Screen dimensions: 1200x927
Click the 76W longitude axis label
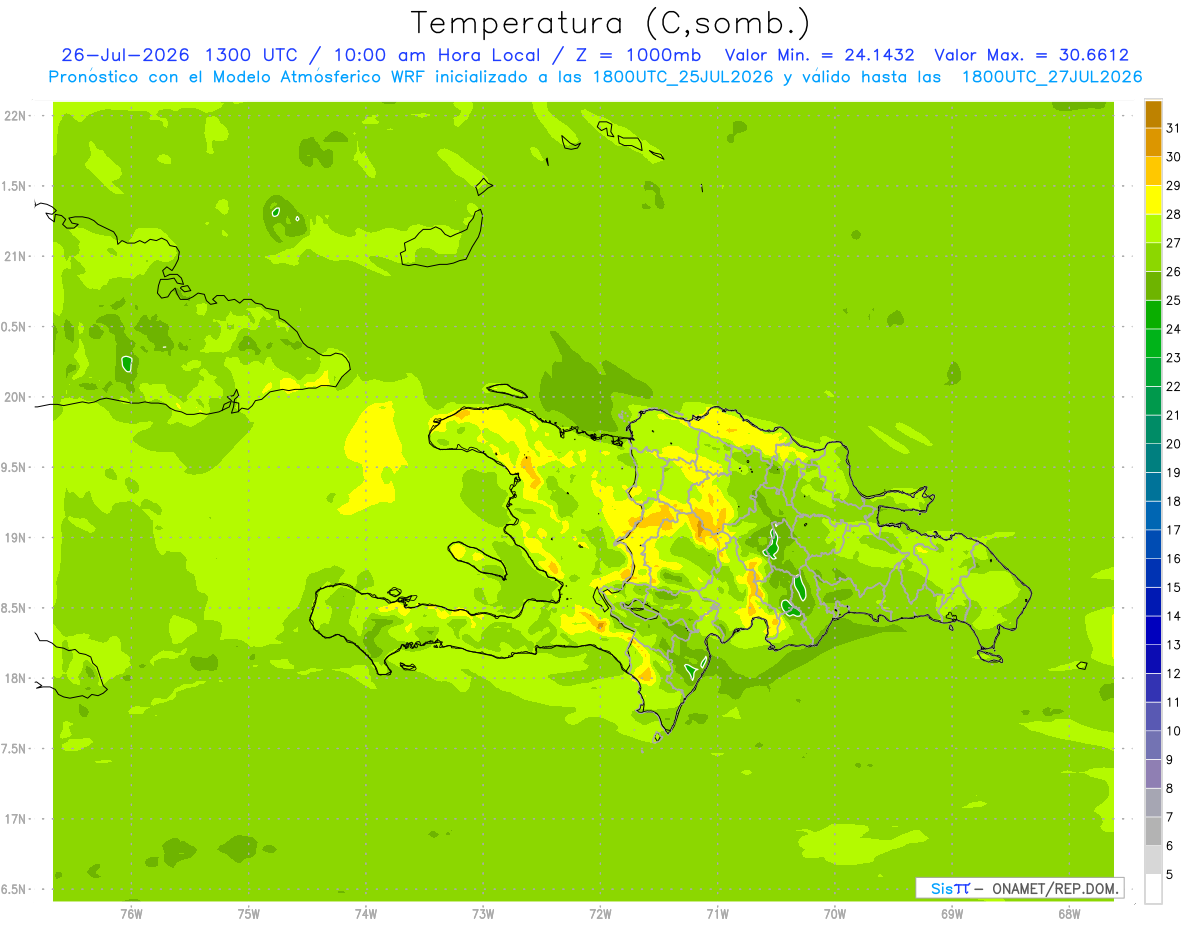[x=131, y=913]
